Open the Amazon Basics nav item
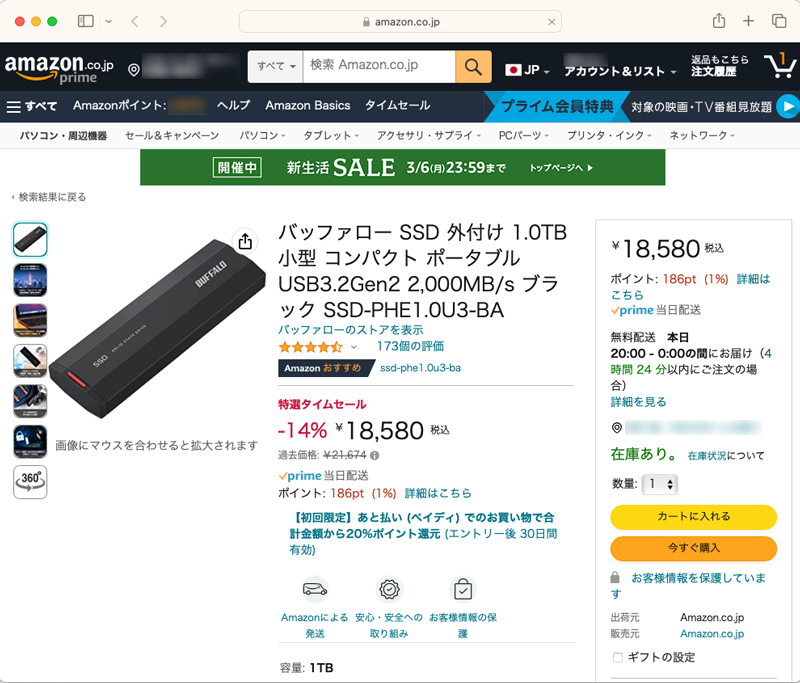The height and width of the screenshot is (683, 800). click(x=308, y=105)
